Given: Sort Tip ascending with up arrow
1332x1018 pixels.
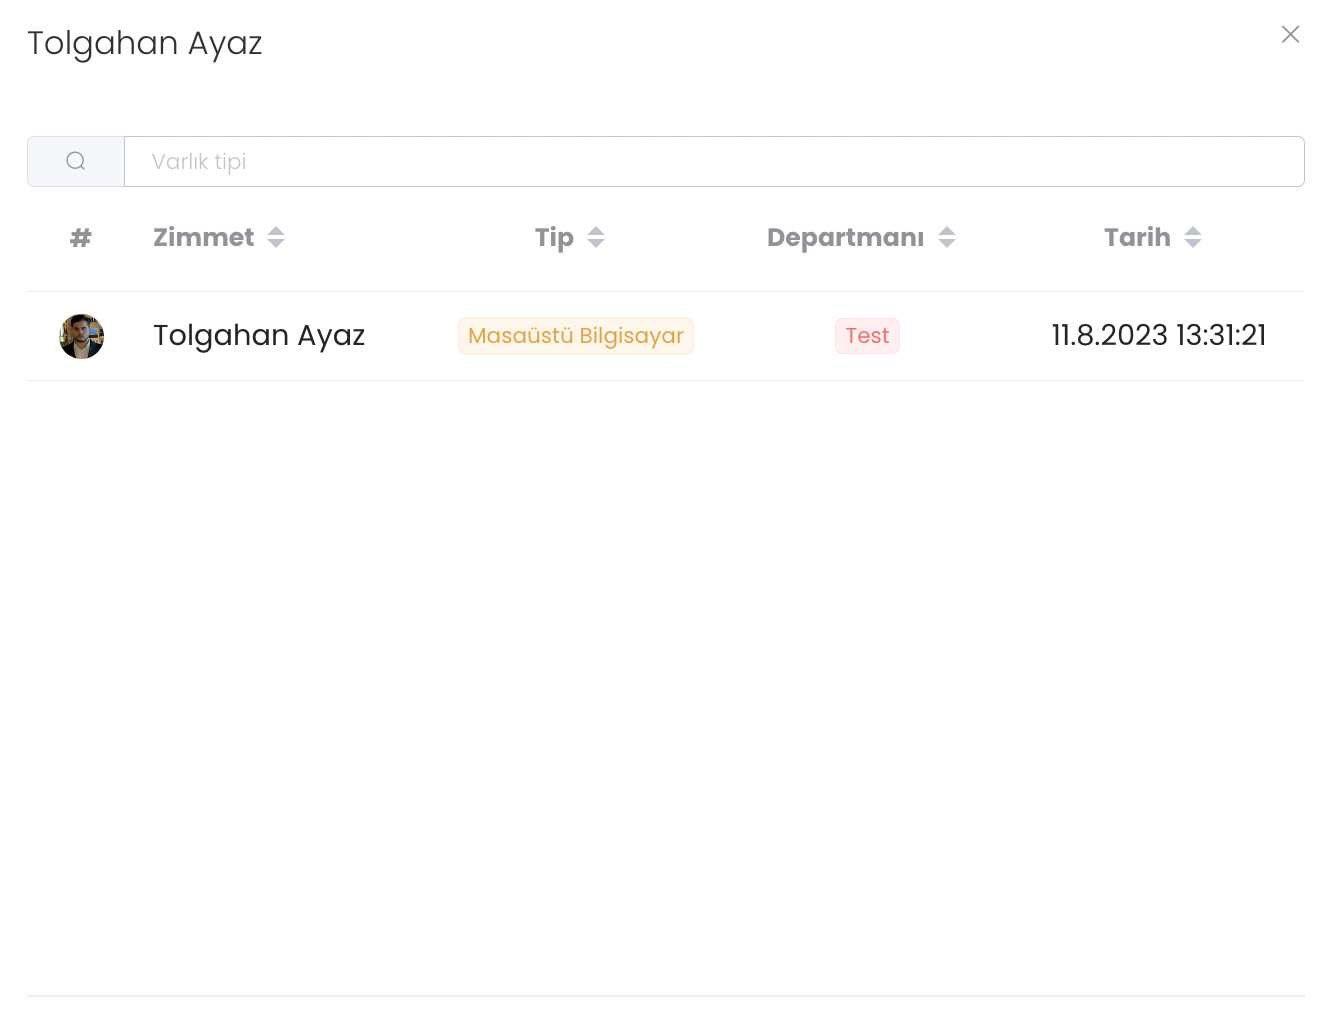Looking at the screenshot, I should click(x=596, y=231).
